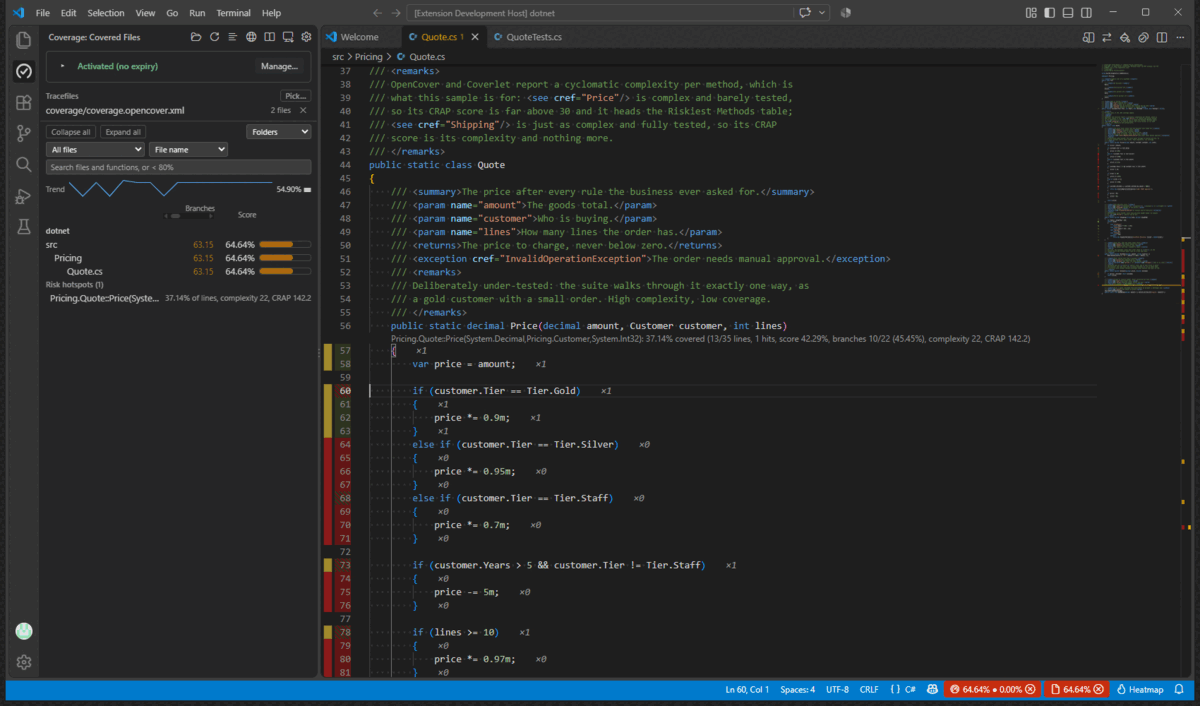Click the search files and functions field
This screenshot has height=706, width=1200.
coord(178,167)
